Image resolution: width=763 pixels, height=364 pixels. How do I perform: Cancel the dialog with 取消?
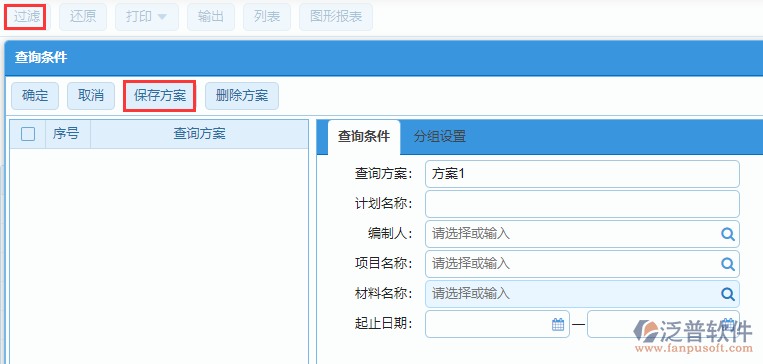point(91,95)
